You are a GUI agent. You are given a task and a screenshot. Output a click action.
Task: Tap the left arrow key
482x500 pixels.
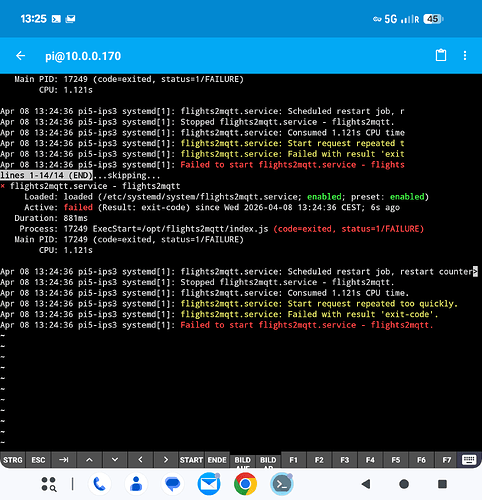pyautogui.click(x=140, y=460)
